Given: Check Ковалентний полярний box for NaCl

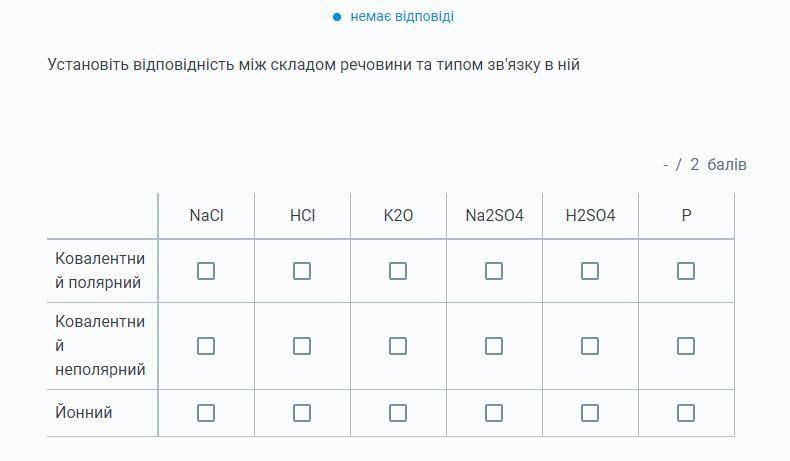Looking at the screenshot, I should click(206, 271).
